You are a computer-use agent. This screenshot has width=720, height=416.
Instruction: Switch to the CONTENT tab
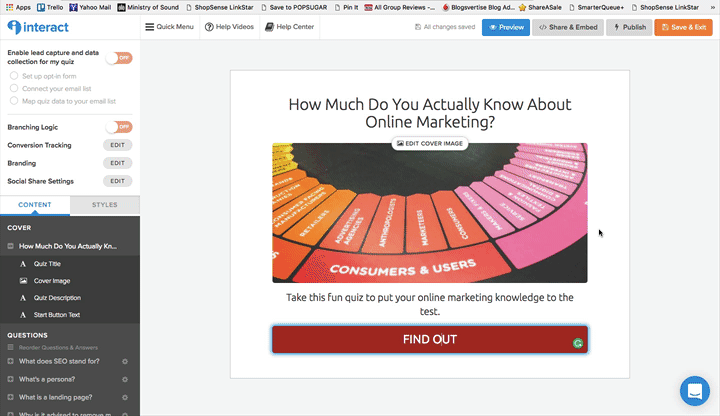click(35, 205)
